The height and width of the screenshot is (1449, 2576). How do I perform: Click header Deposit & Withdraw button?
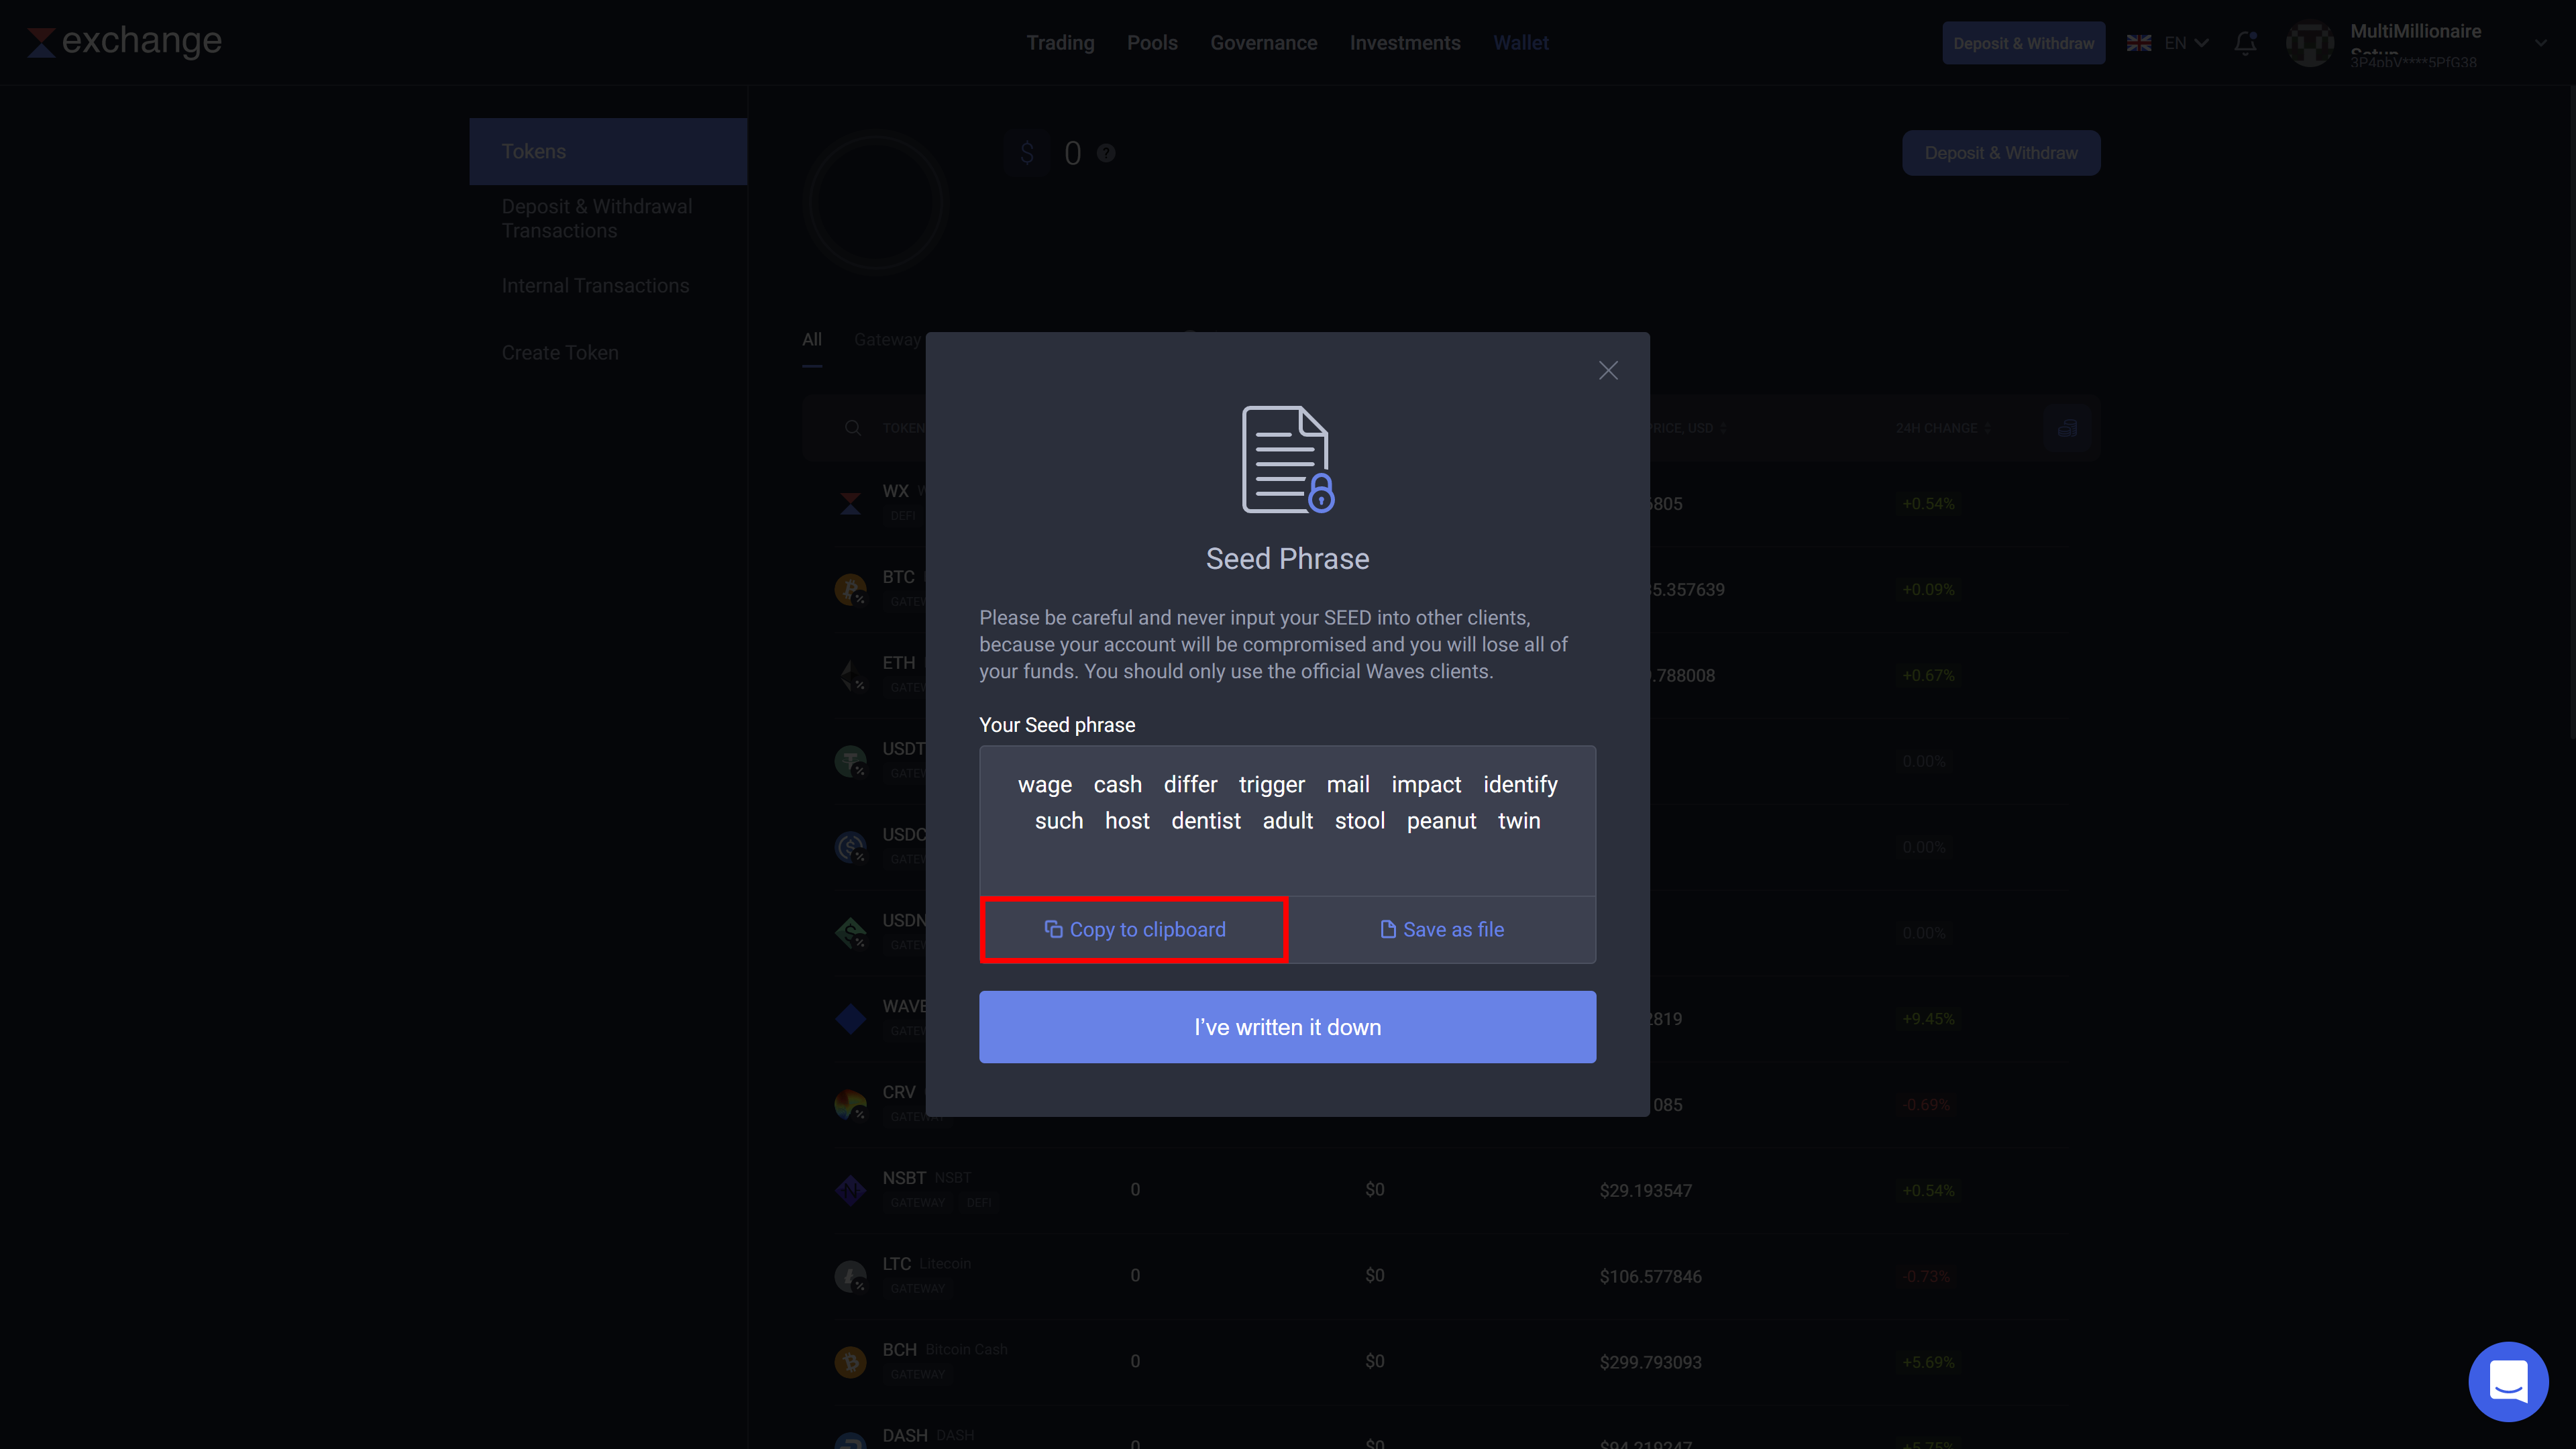(2023, 43)
